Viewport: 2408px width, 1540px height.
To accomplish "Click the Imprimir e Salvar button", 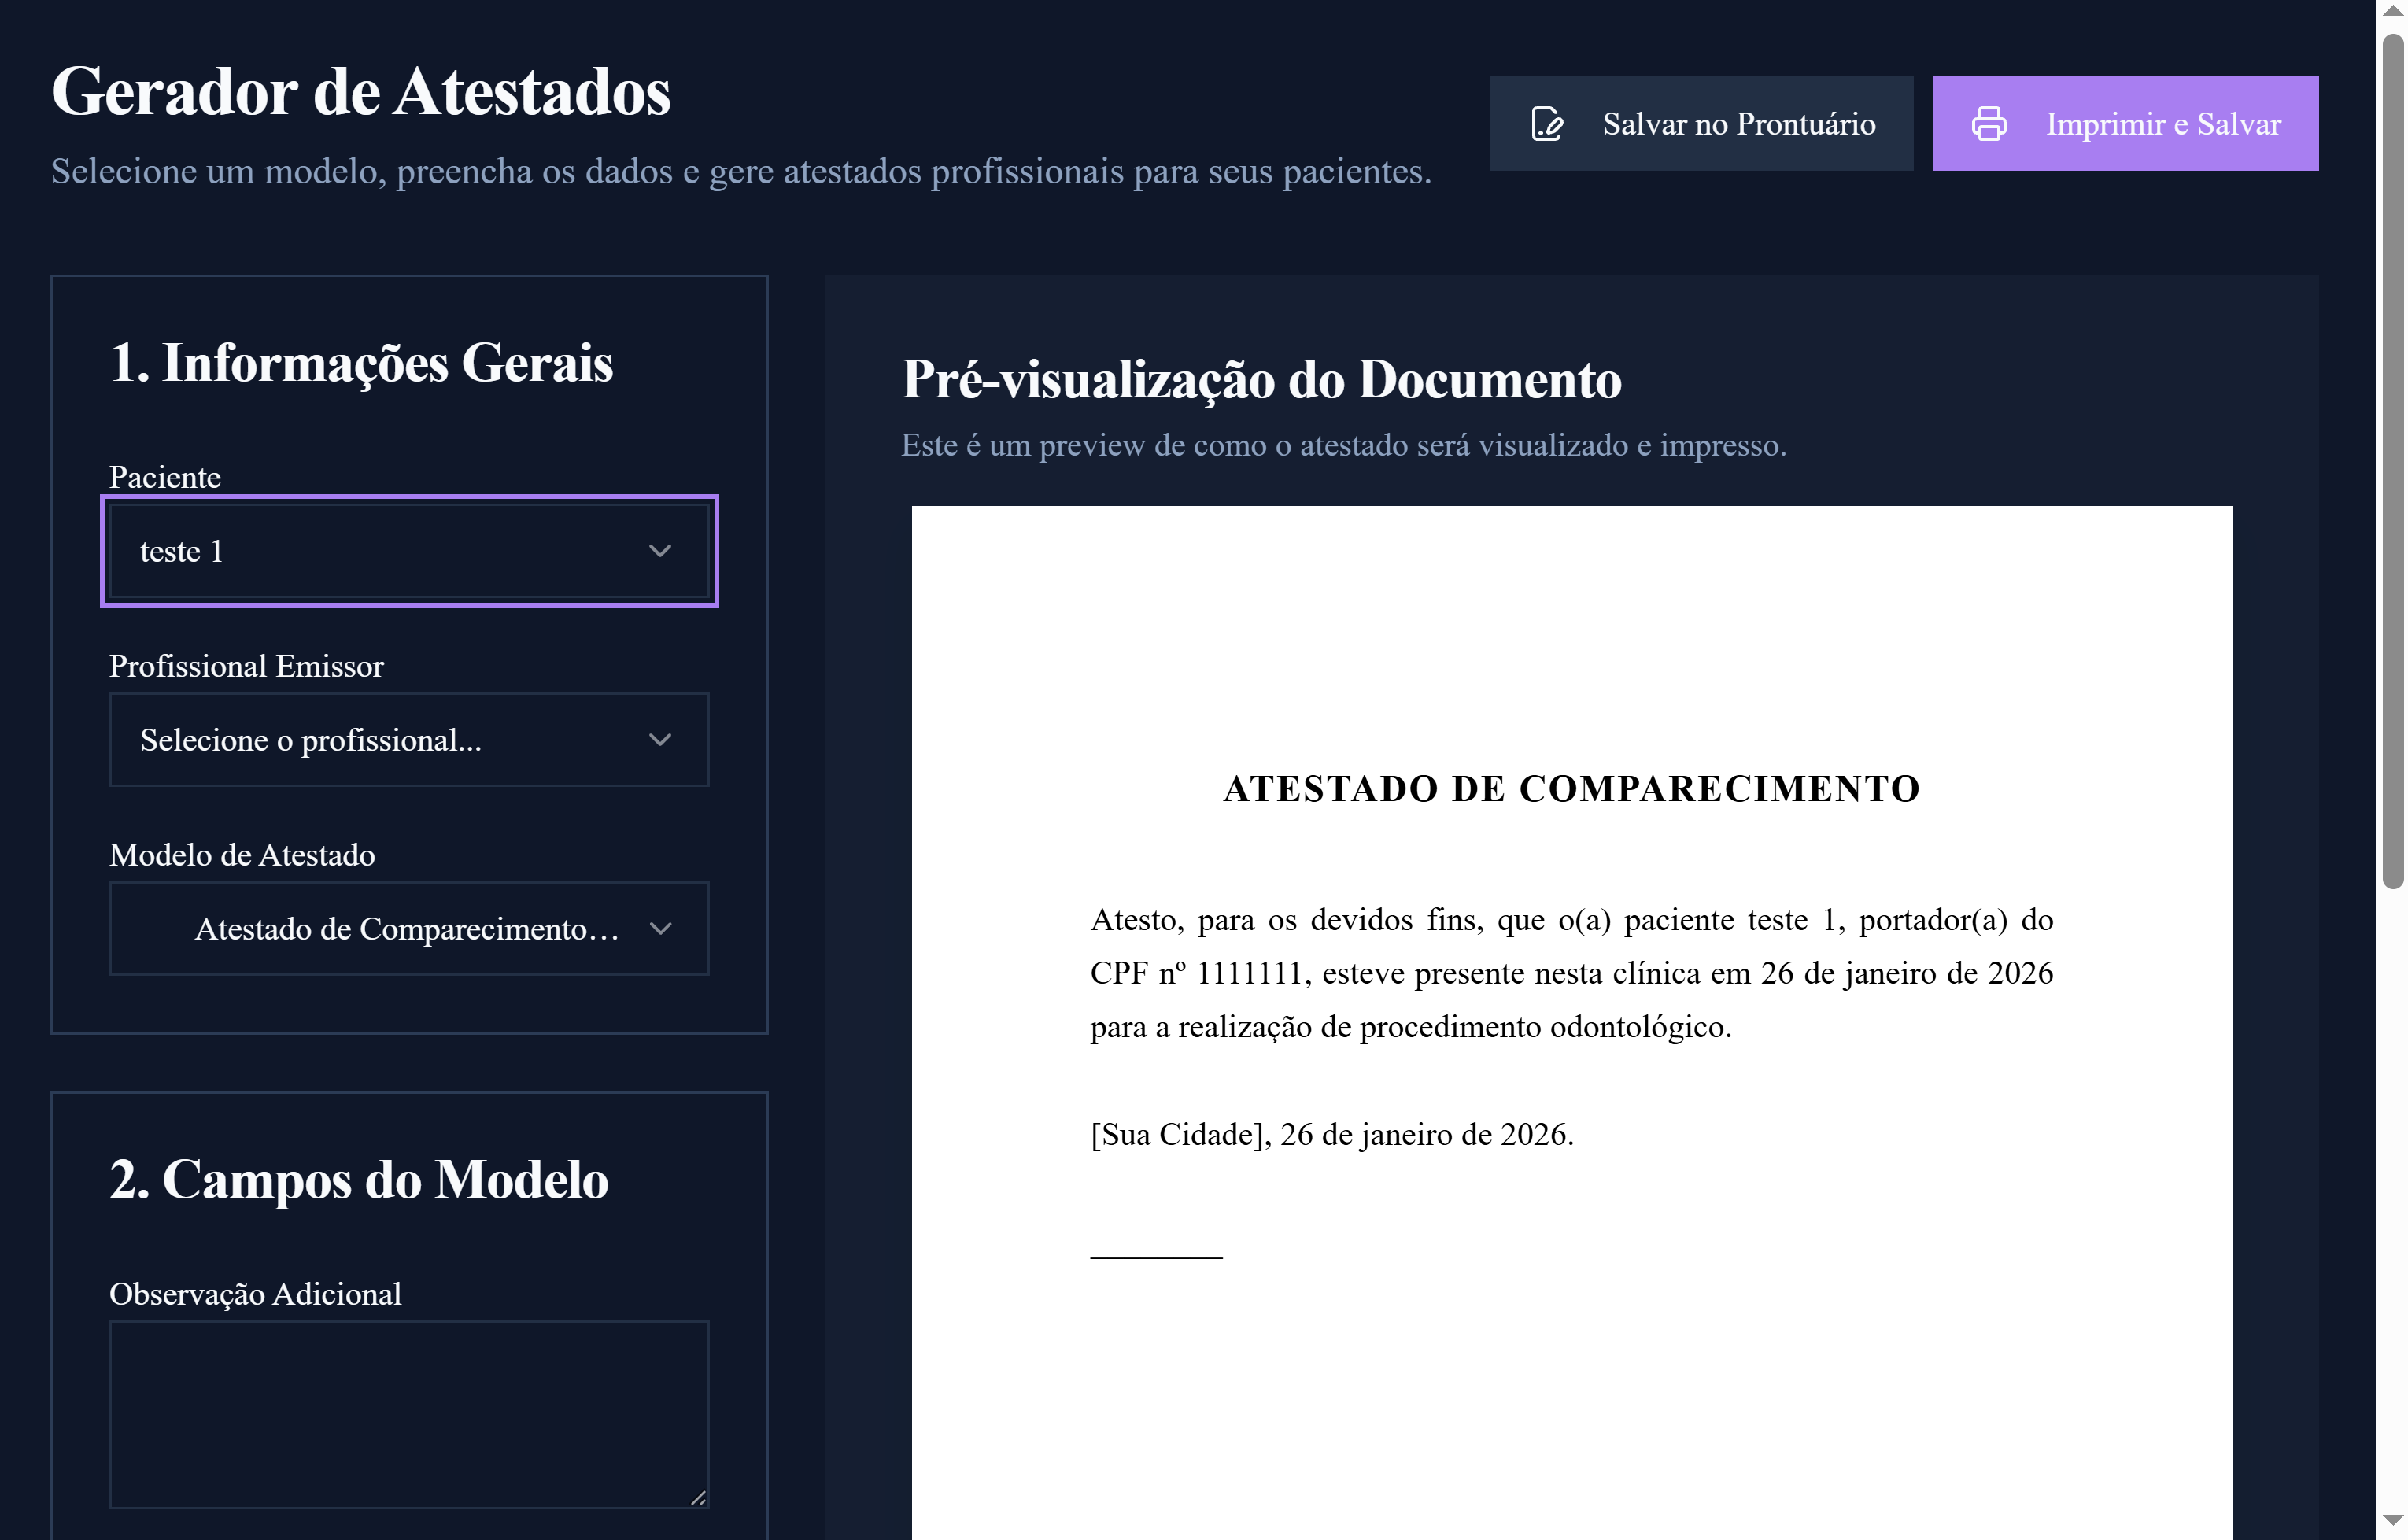I will (x=2125, y=123).
